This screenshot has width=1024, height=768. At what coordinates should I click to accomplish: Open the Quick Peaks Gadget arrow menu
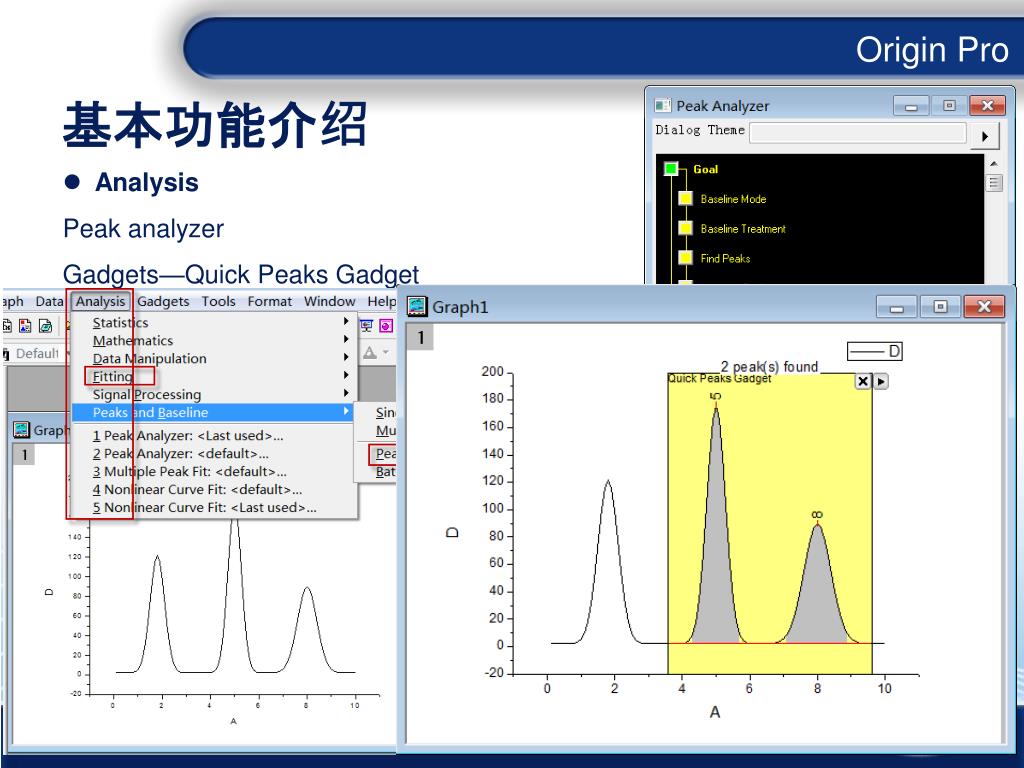881,381
